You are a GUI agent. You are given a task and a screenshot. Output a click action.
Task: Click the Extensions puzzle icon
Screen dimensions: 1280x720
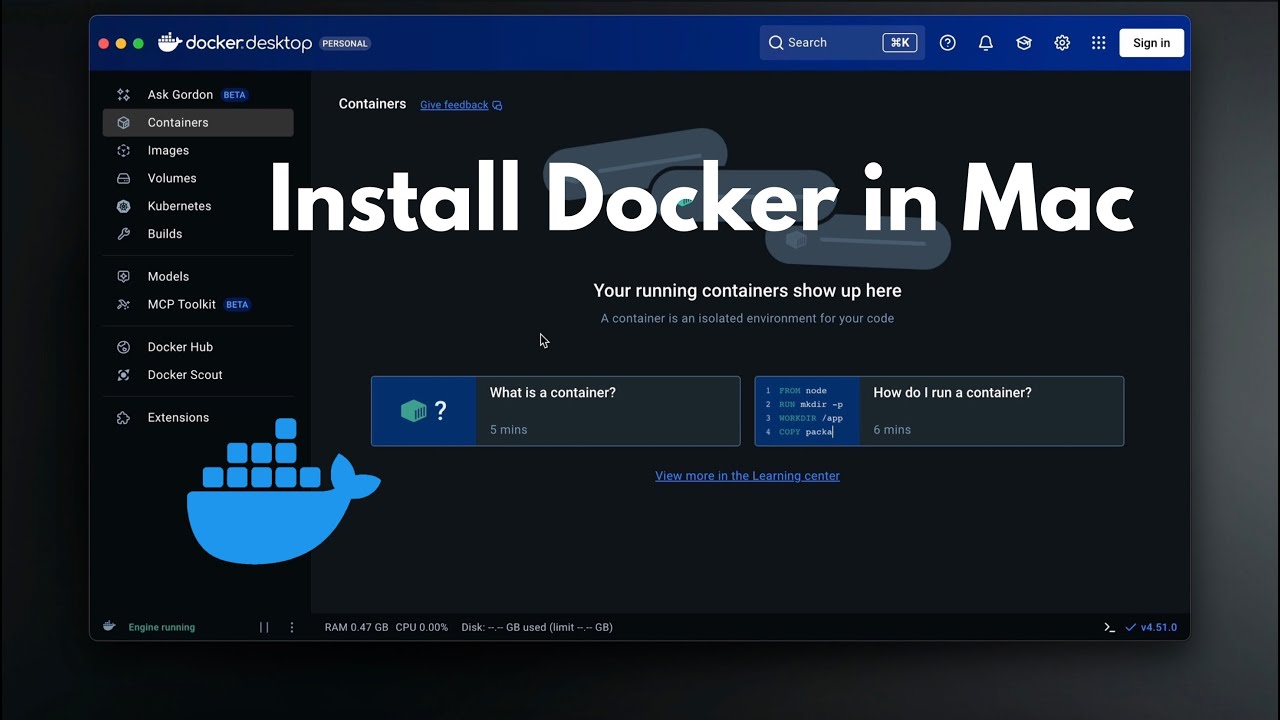tap(123, 418)
